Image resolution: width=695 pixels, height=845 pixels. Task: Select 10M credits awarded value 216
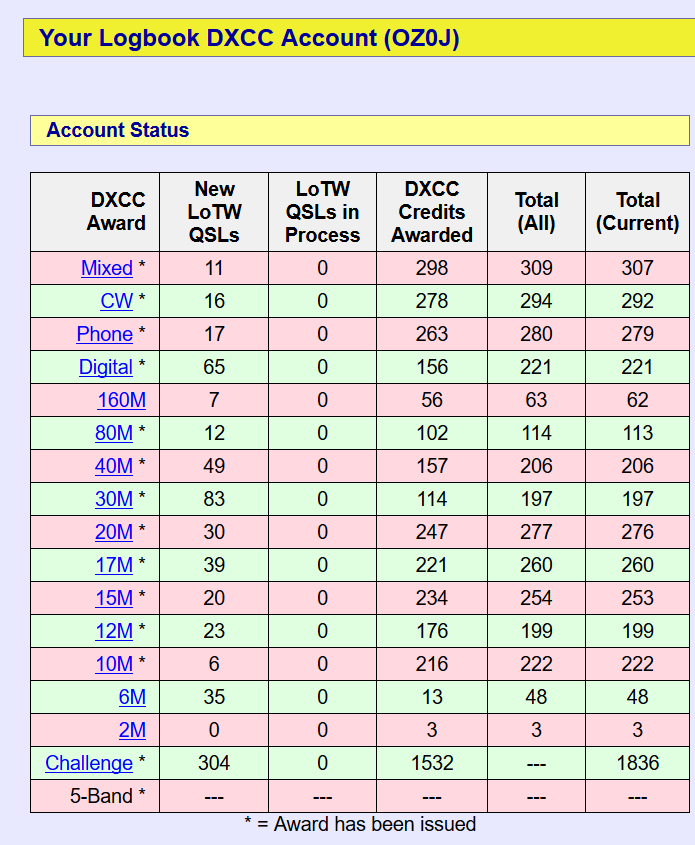[x=432, y=664]
